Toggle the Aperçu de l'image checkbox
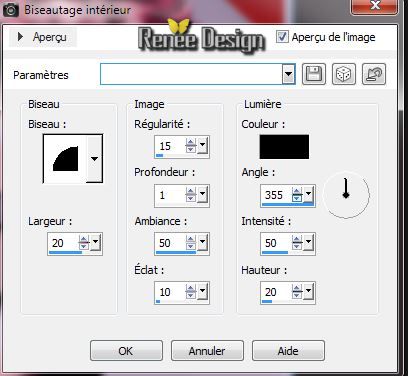408x376 pixels. click(282, 37)
